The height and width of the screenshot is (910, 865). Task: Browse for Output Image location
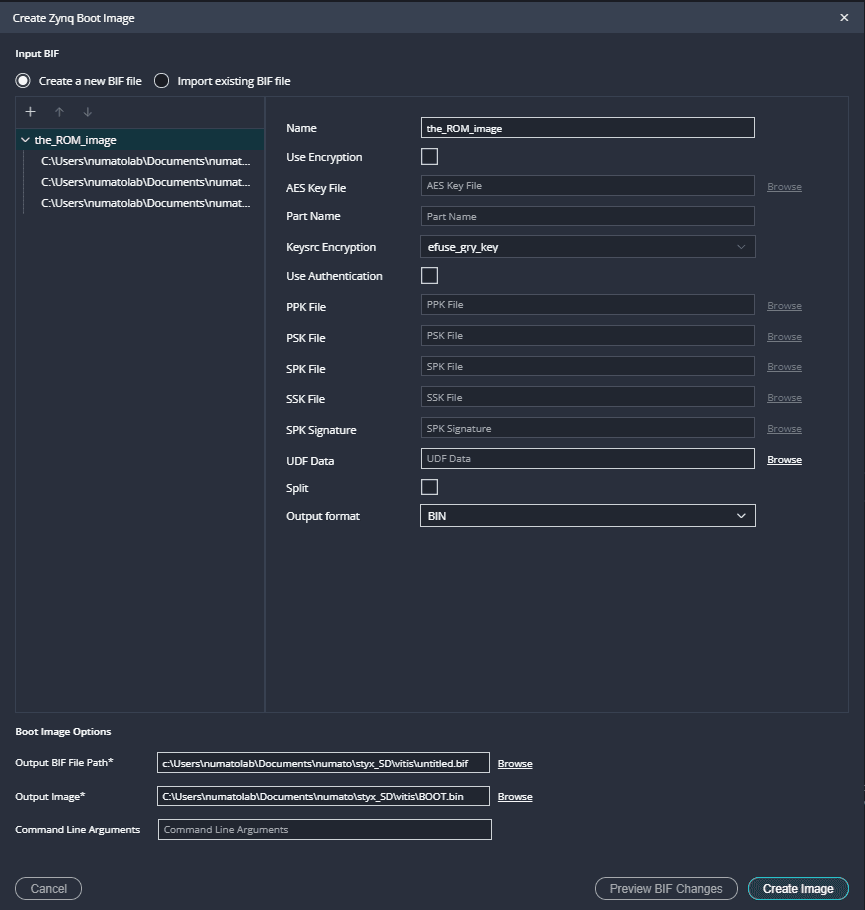(515, 797)
